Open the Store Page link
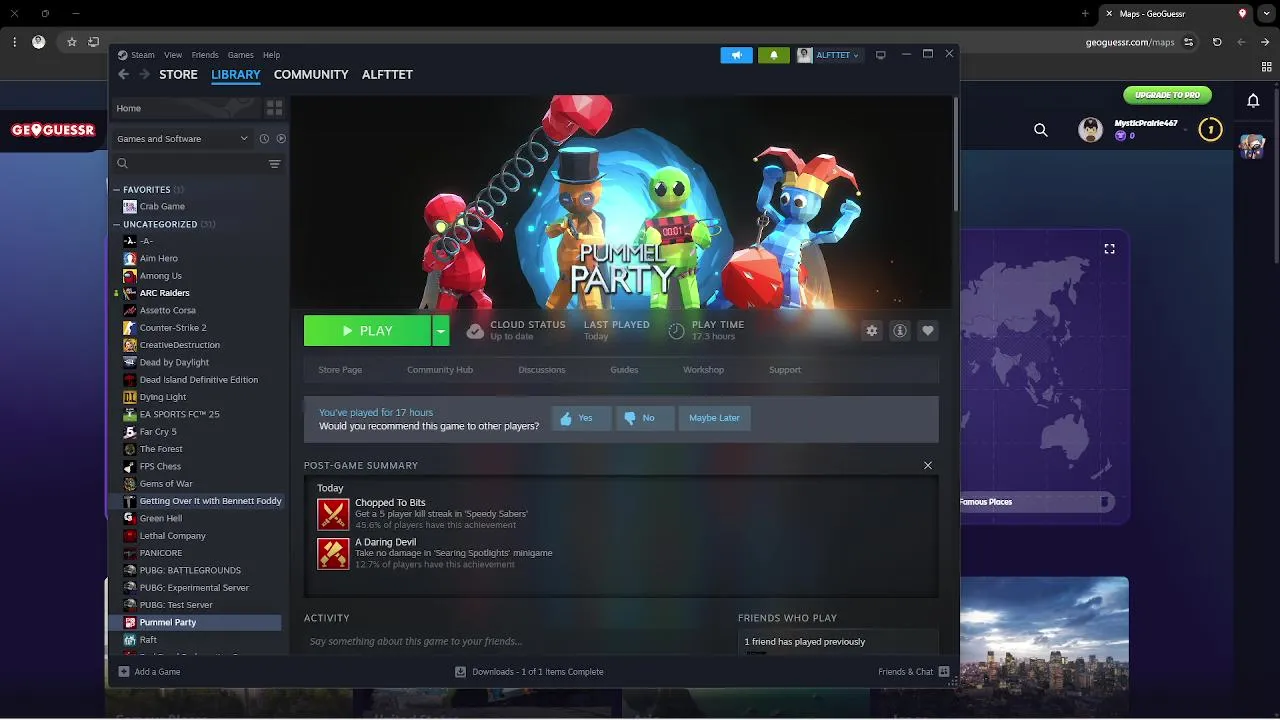Viewport: 1280px width, 720px height. tap(340, 370)
